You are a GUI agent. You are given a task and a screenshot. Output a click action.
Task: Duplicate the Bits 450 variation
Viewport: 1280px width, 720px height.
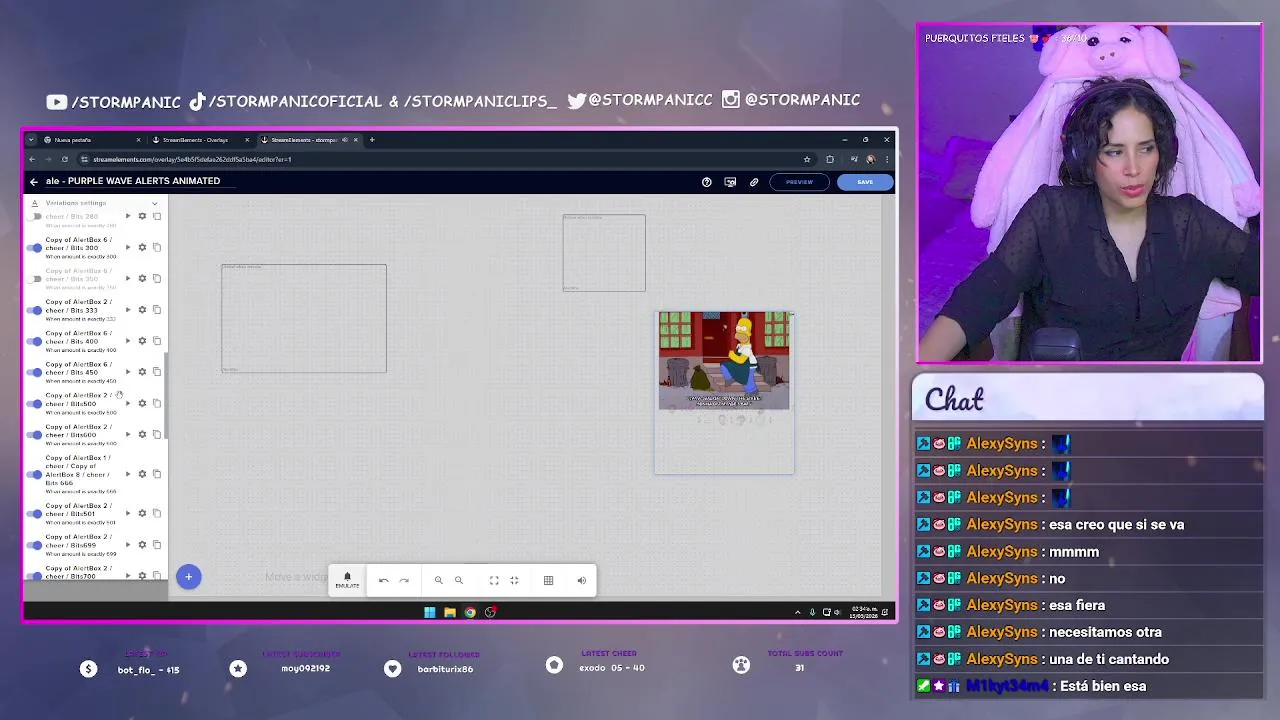[157, 371]
